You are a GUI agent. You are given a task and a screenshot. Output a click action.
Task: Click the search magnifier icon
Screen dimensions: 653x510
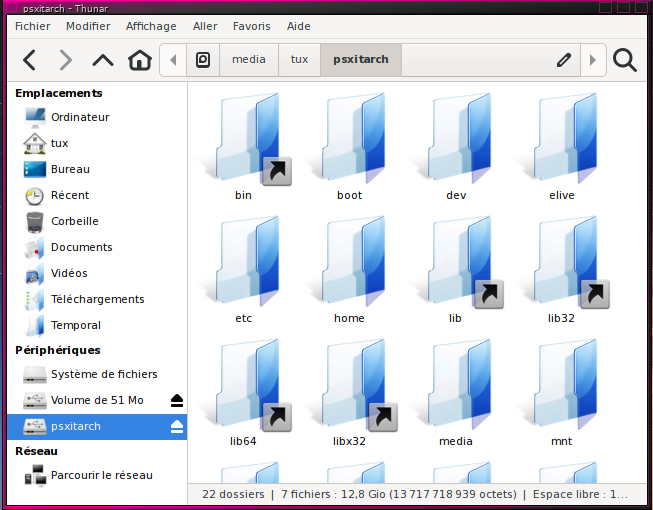click(625, 60)
